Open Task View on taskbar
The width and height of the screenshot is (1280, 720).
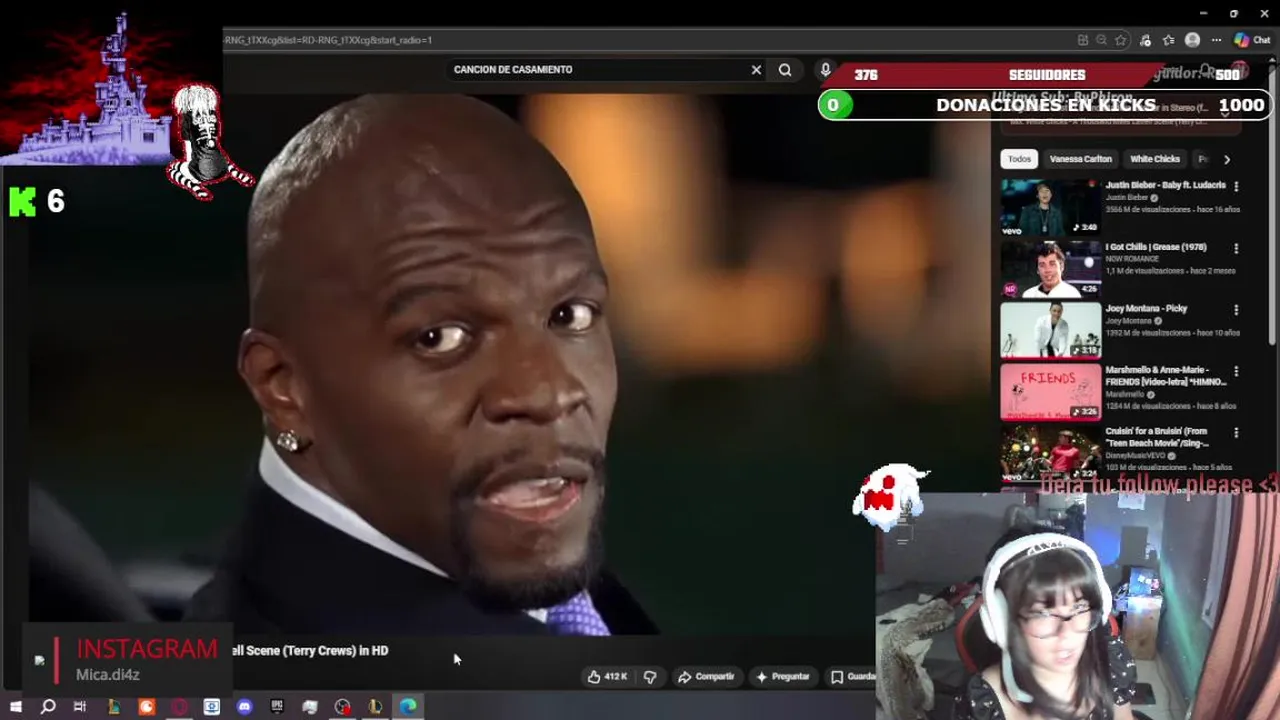[x=80, y=707]
